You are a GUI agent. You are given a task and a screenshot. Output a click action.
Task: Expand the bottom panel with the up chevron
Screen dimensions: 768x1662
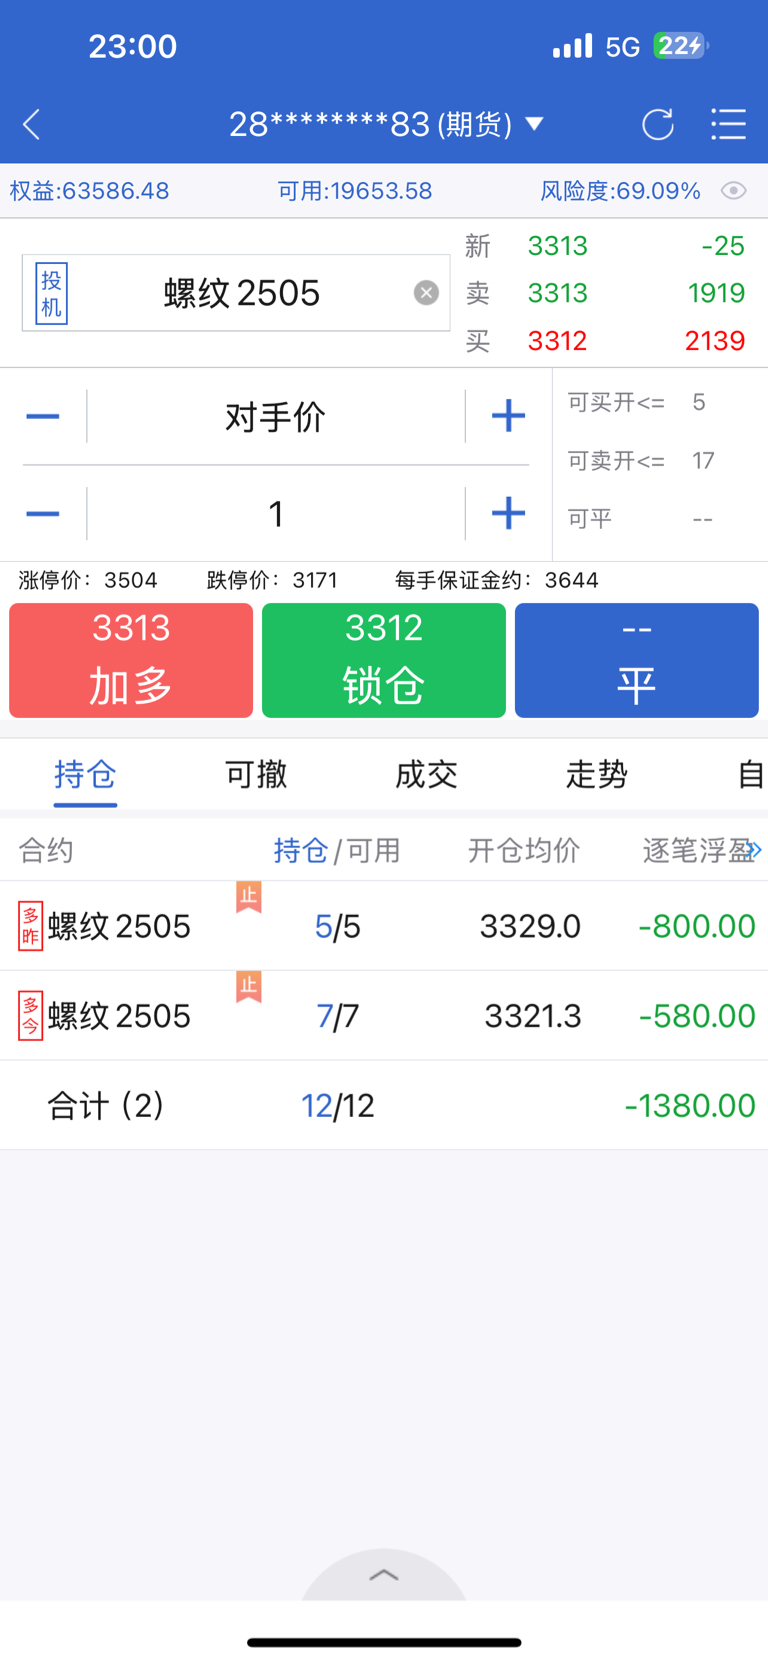pyautogui.click(x=384, y=1575)
